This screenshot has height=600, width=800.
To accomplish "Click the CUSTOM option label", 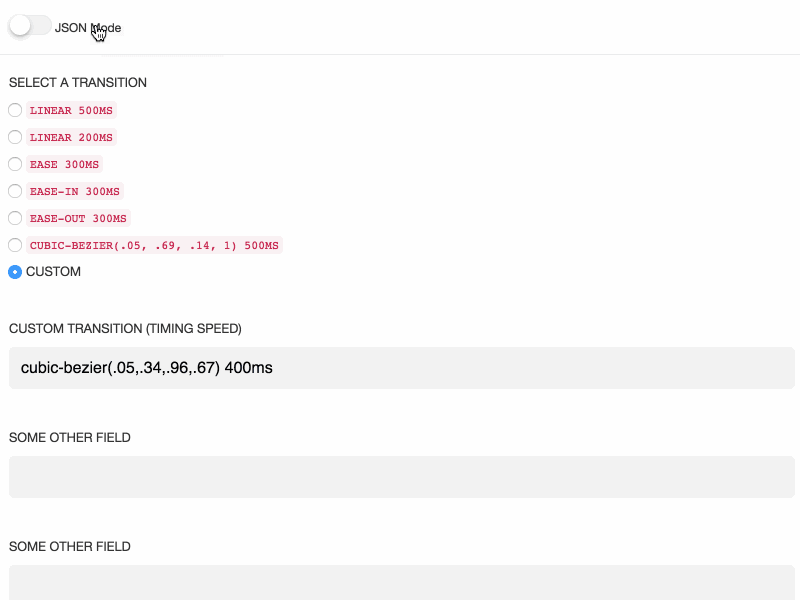I will 53,271.
